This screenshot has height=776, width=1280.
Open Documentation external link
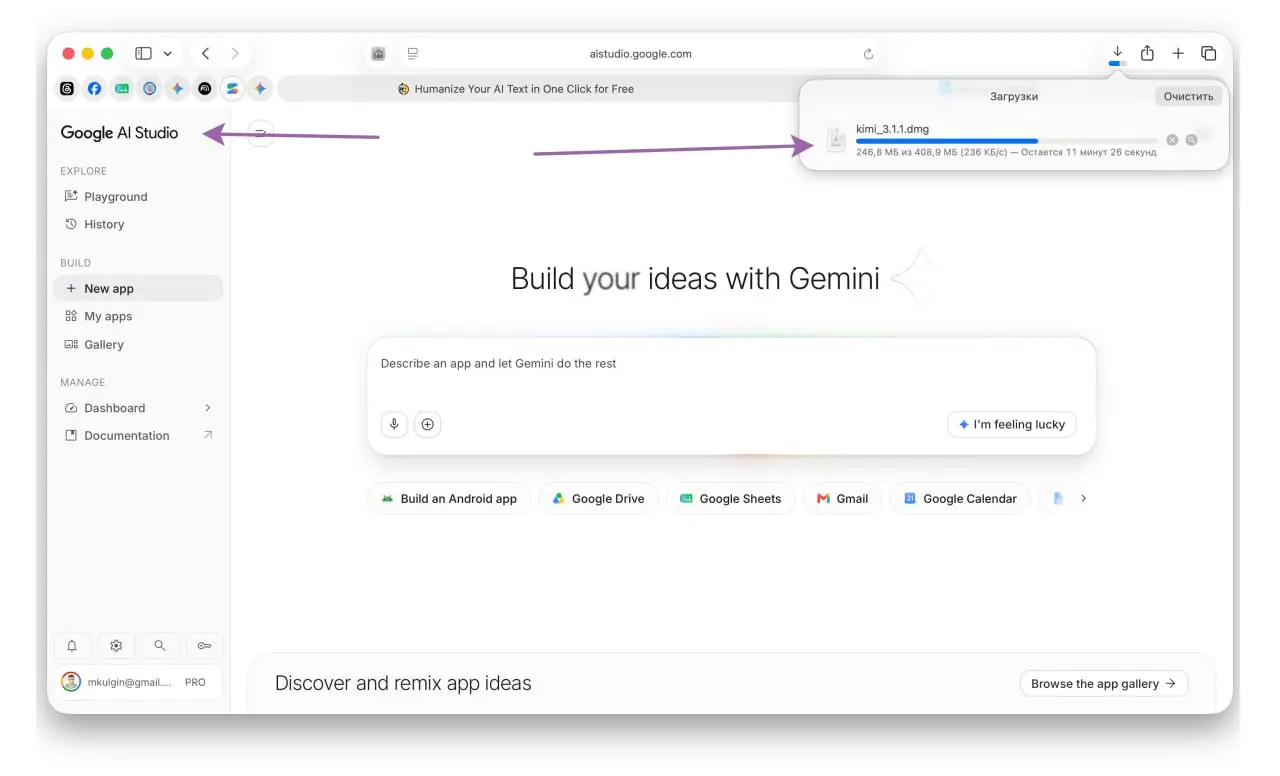point(138,436)
